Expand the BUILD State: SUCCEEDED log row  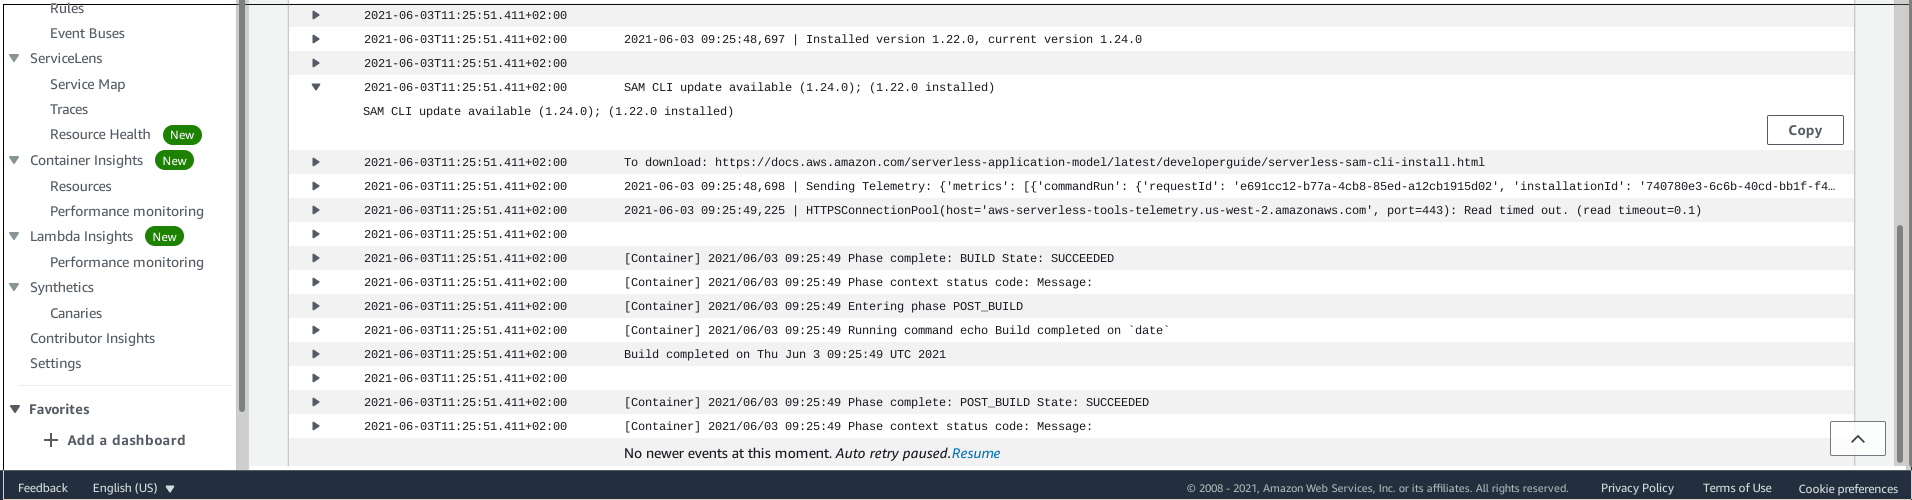[316, 258]
